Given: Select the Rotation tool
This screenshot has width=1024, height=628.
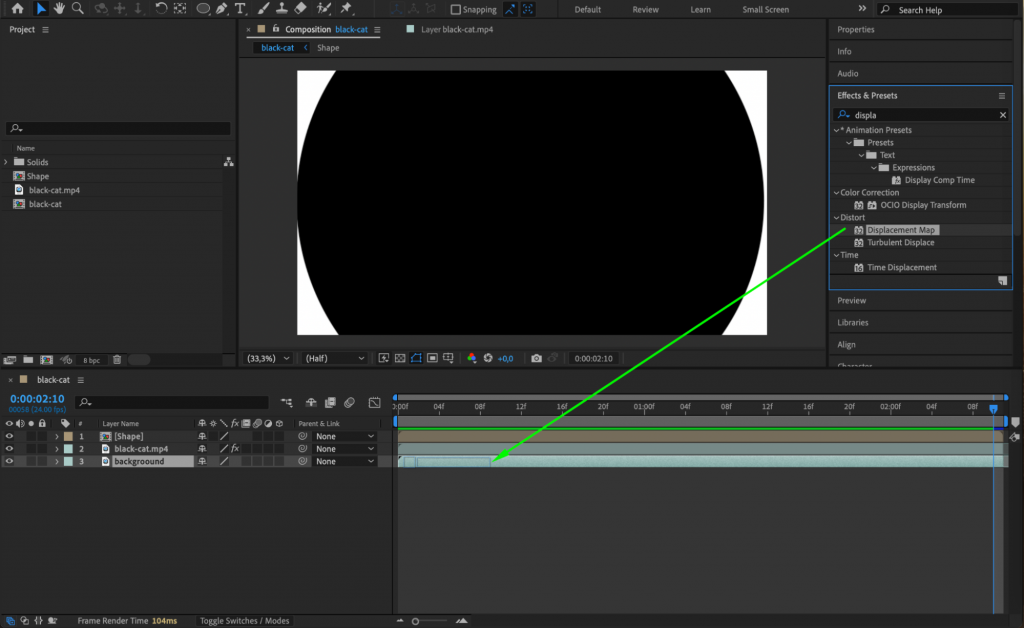Looking at the screenshot, I should point(161,9).
